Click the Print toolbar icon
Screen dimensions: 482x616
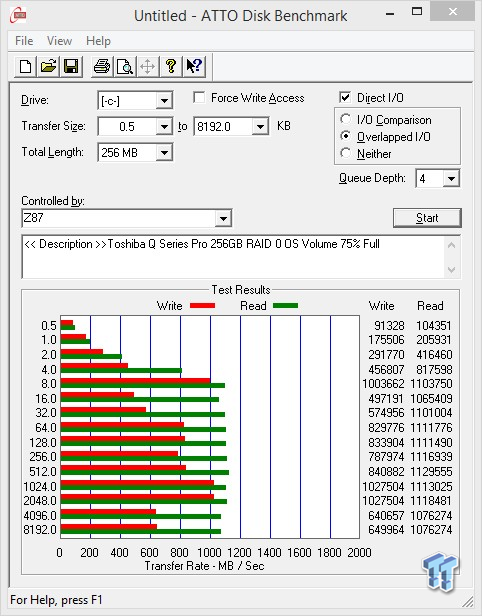point(102,66)
